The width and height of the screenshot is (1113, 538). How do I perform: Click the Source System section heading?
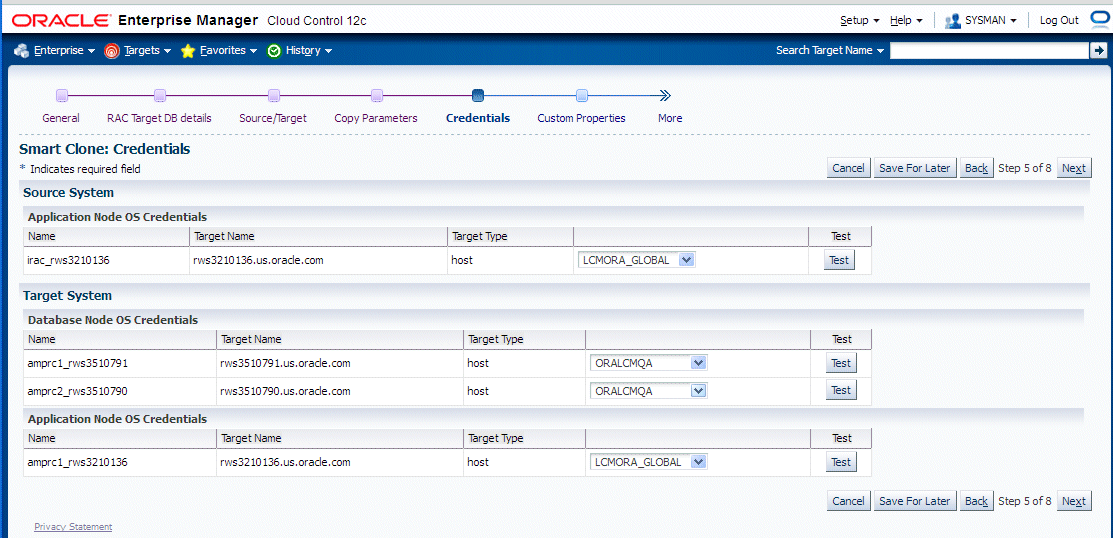[69, 192]
